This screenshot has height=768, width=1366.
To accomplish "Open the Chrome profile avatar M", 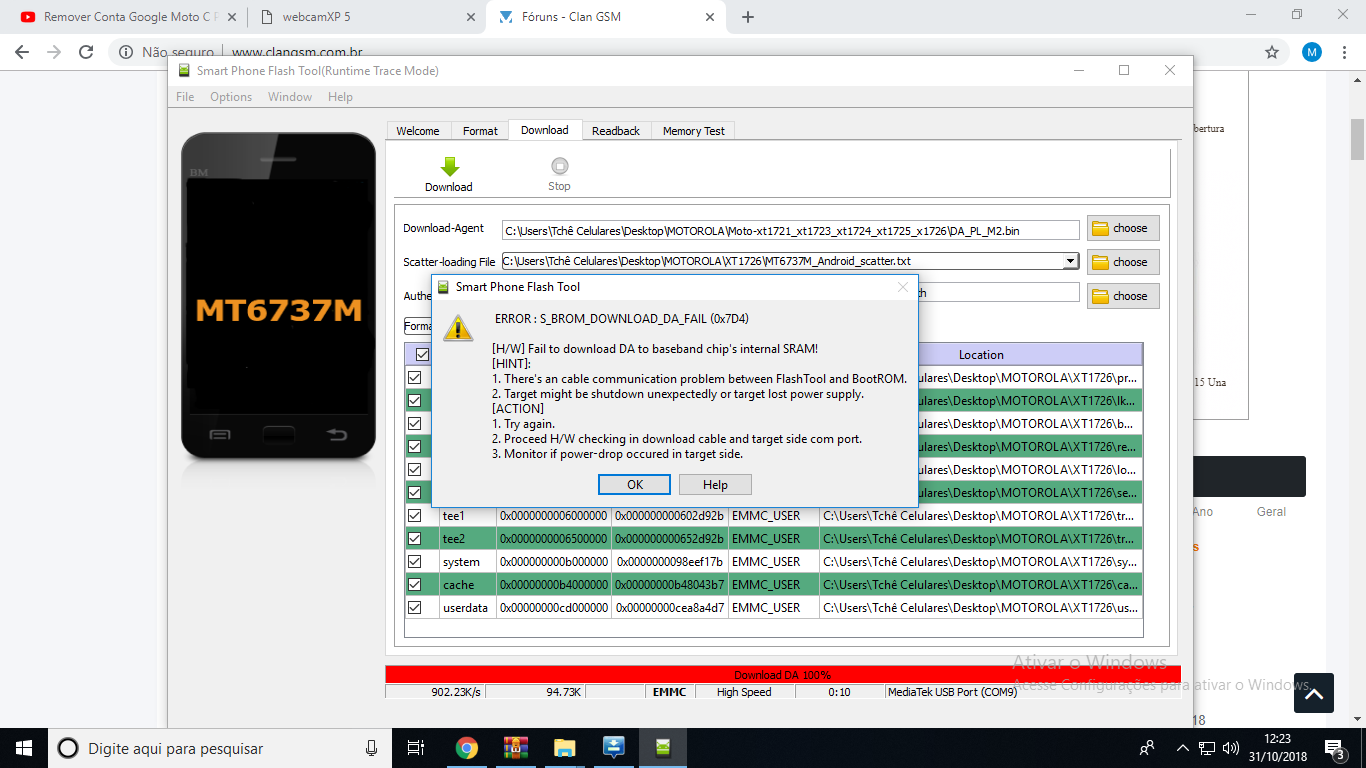I will (x=1312, y=52).
